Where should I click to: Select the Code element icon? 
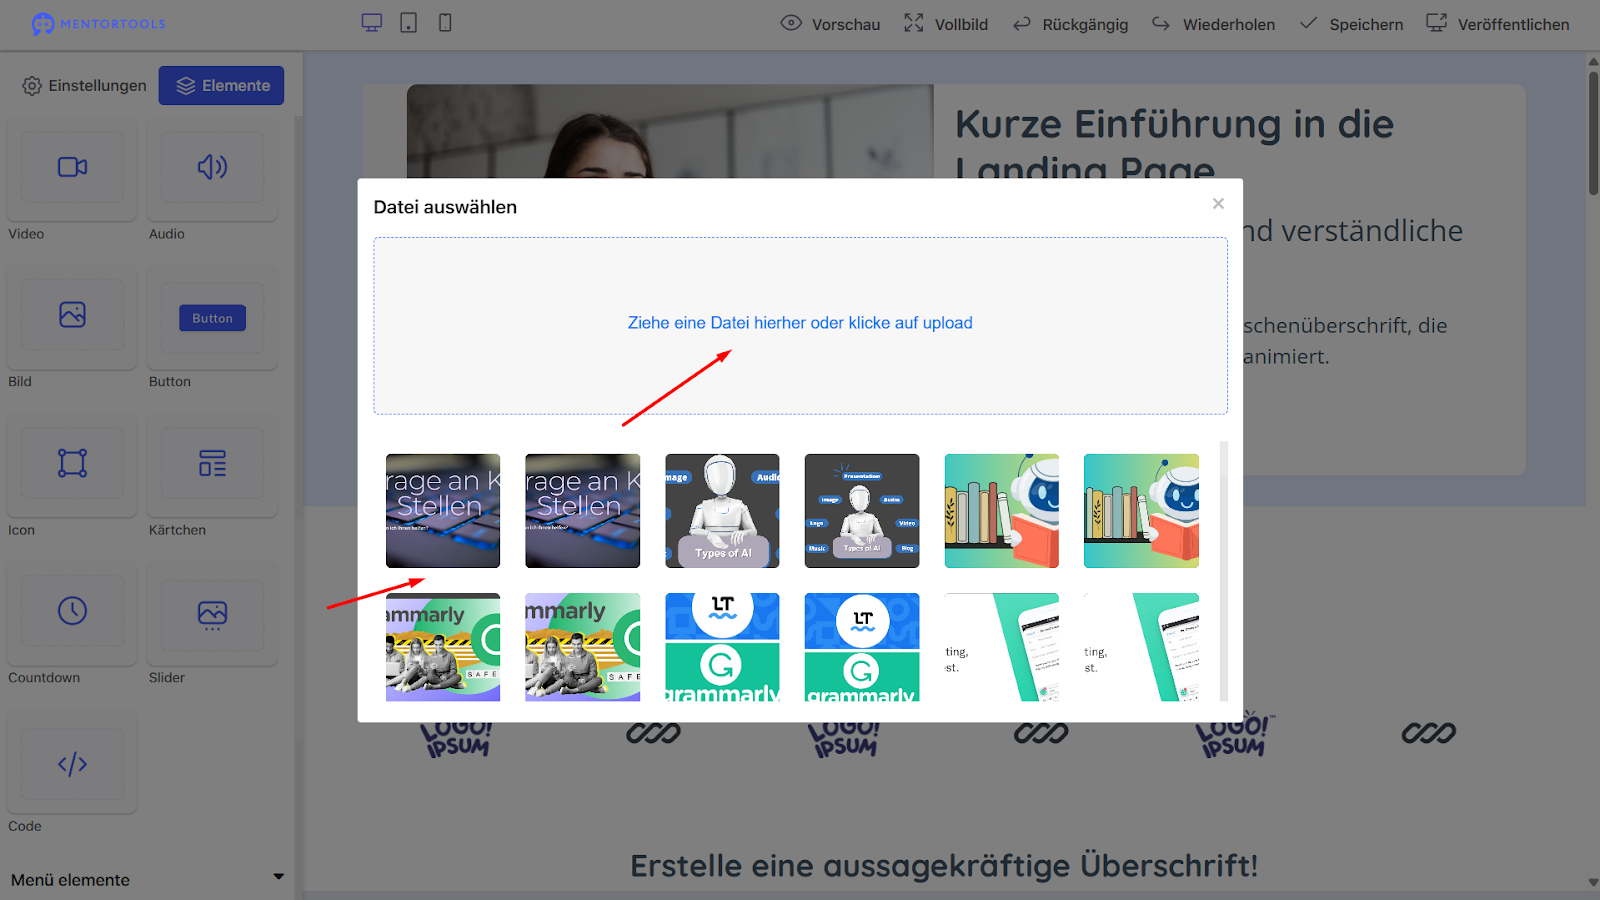pos(72,765)
